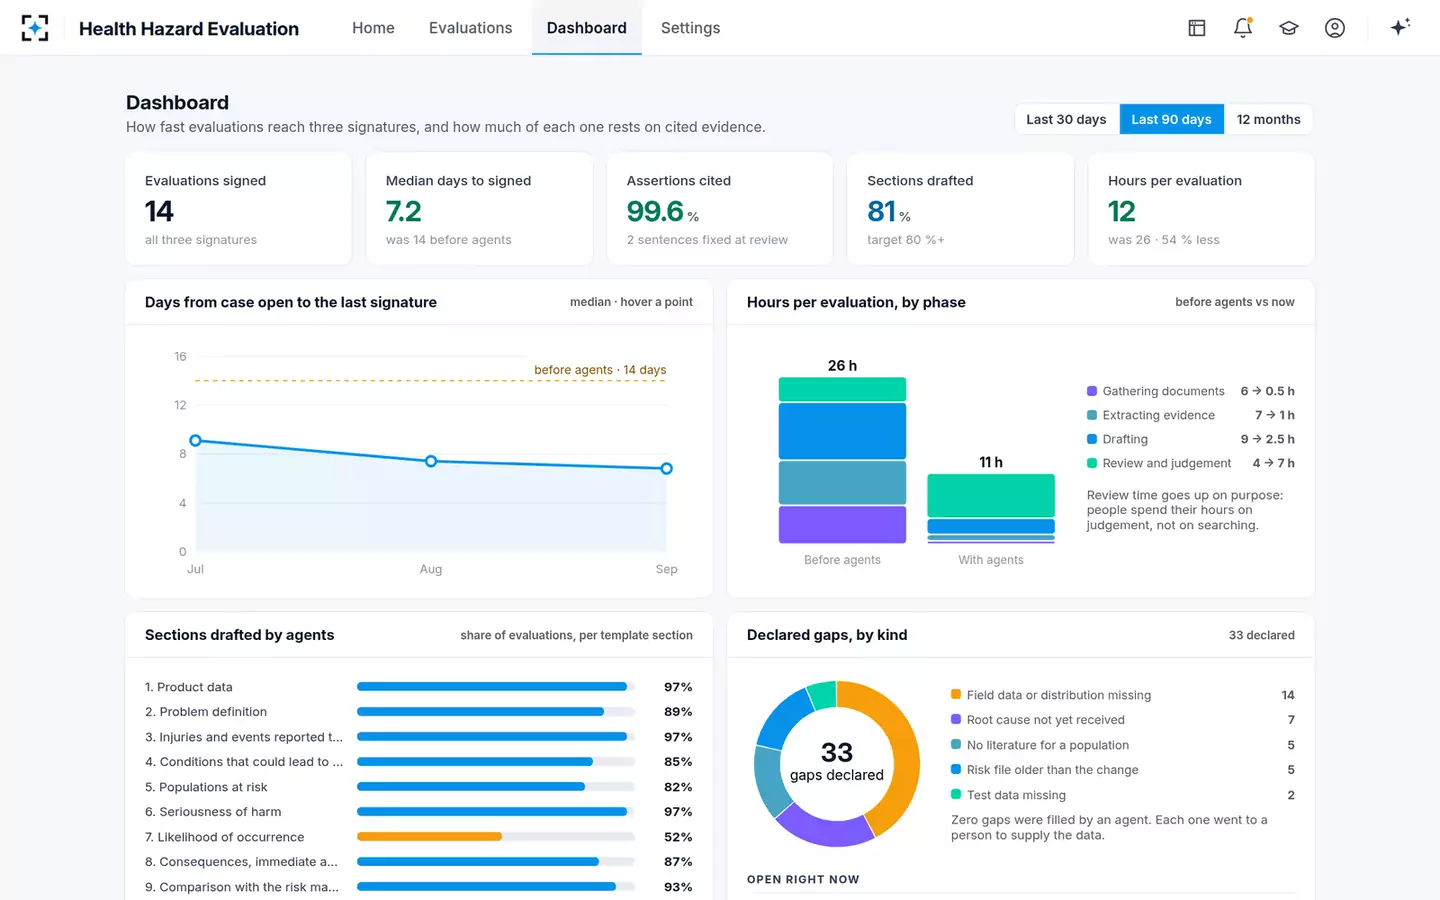Click the With agents stacked bar
Viewport: 1440px width, 900px height.
[991, 508]
